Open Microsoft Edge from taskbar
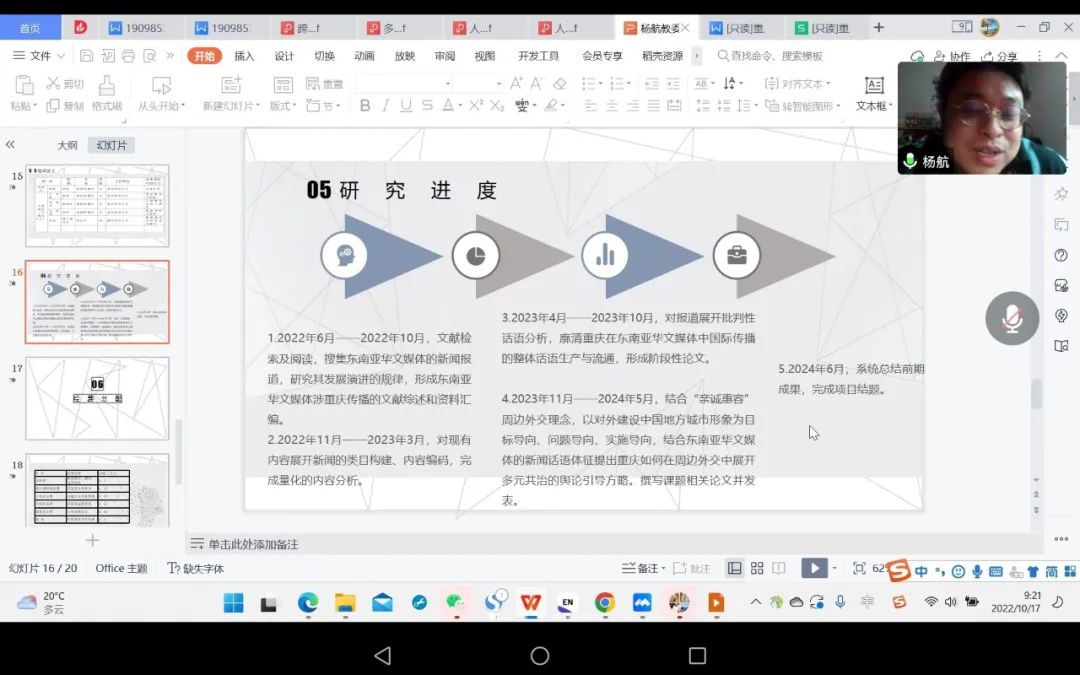The height and width of the screenshot is (675, 1080). 308,603
